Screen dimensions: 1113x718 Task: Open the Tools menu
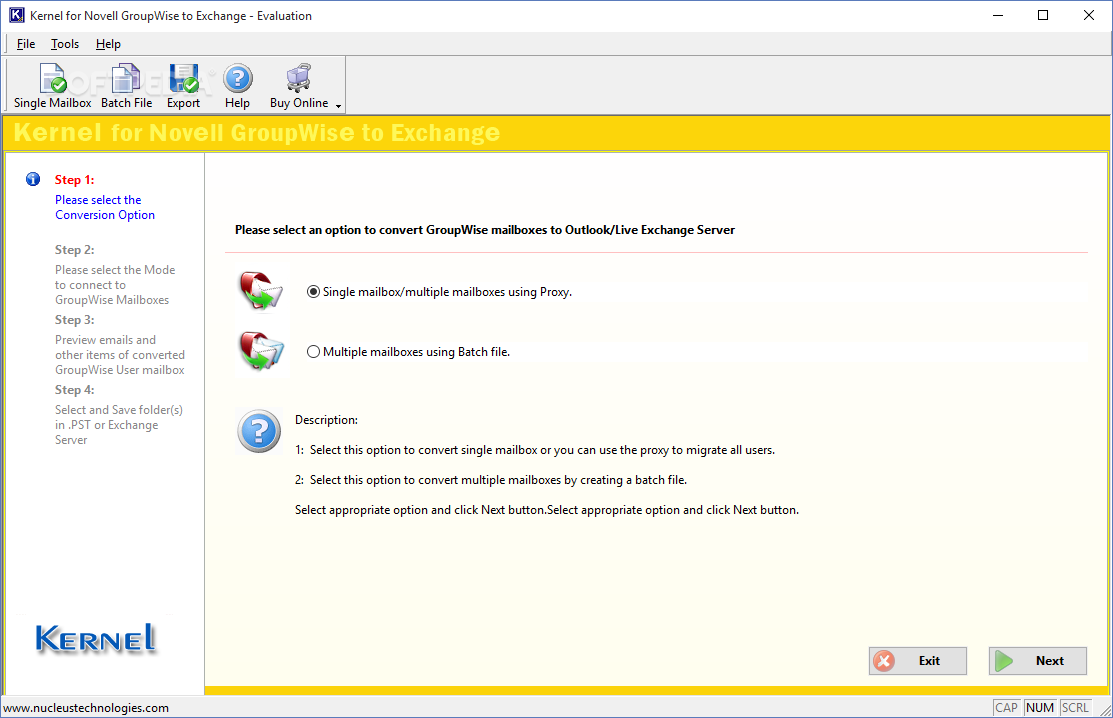(x=65, y=44)
